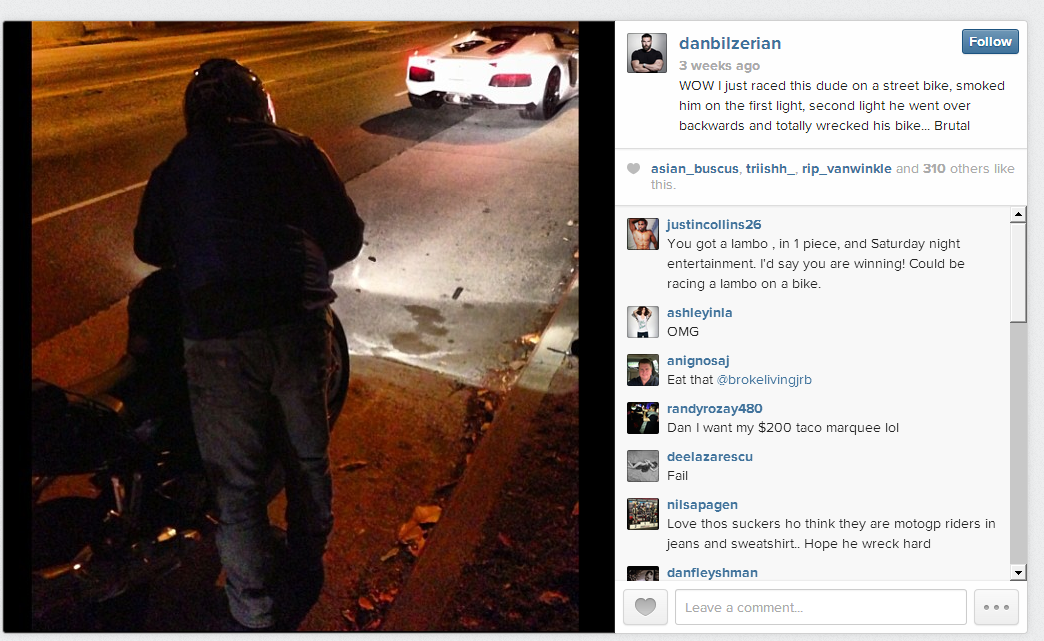1044x641 pixels.
Task: Open rip_vanwinkle profile link
Action: coord(846,169)
